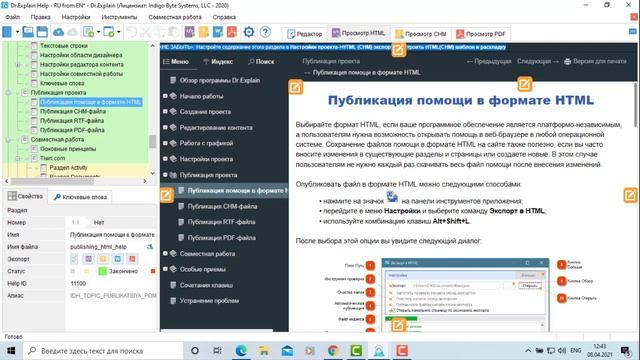The image size is (640, 360).
Task: Click the blue cloud upload icon
Action: pyautogui.click(x=58, y=32)
